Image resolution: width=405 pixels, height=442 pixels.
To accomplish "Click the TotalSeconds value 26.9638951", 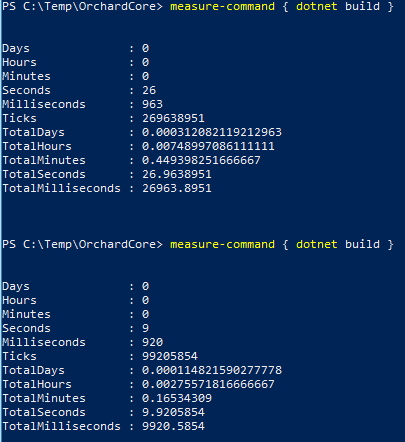I will [177, 174].
